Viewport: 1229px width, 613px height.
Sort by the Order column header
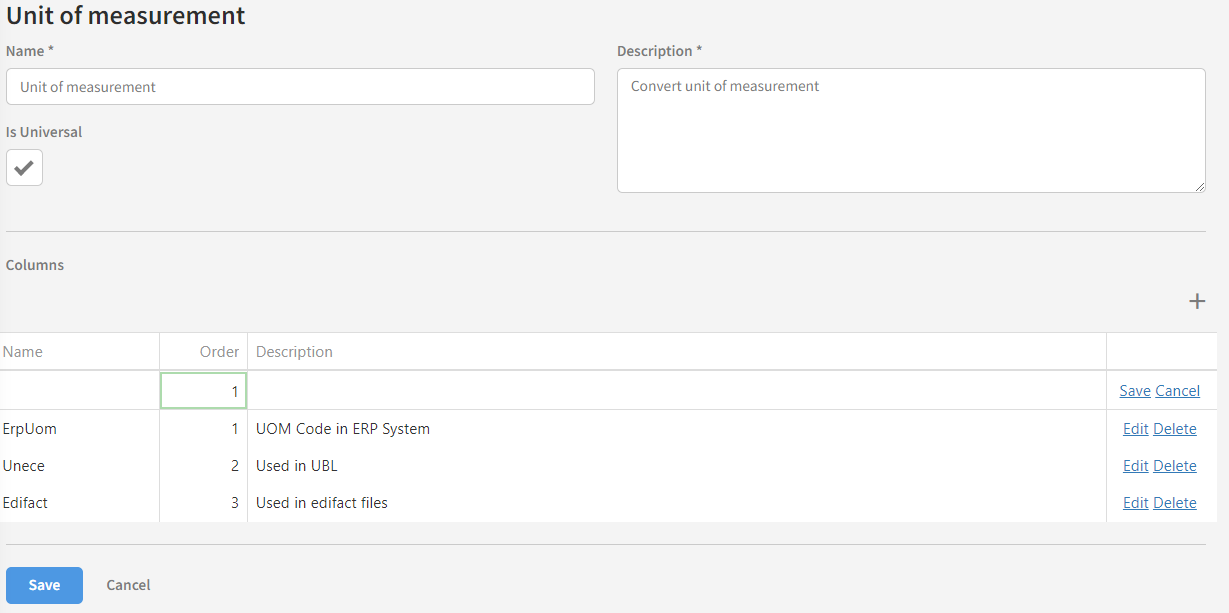219,352
